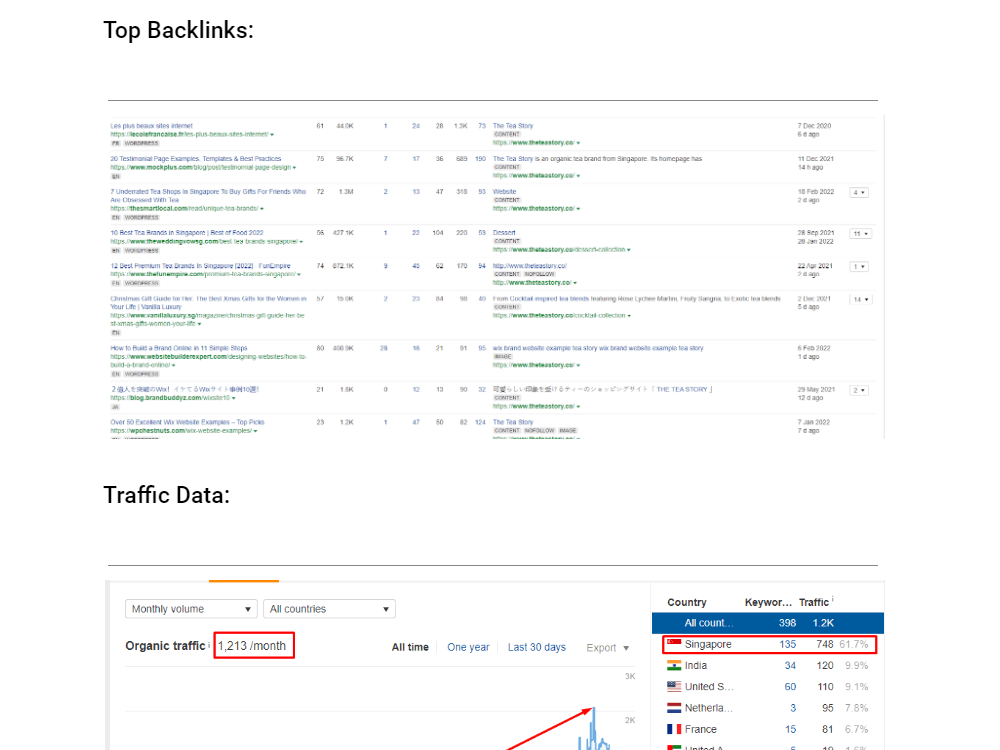Viewport: 1000px width, 750px height.
Task: Click the www.mockplus.com blog URL
Action: click(200, 167)
